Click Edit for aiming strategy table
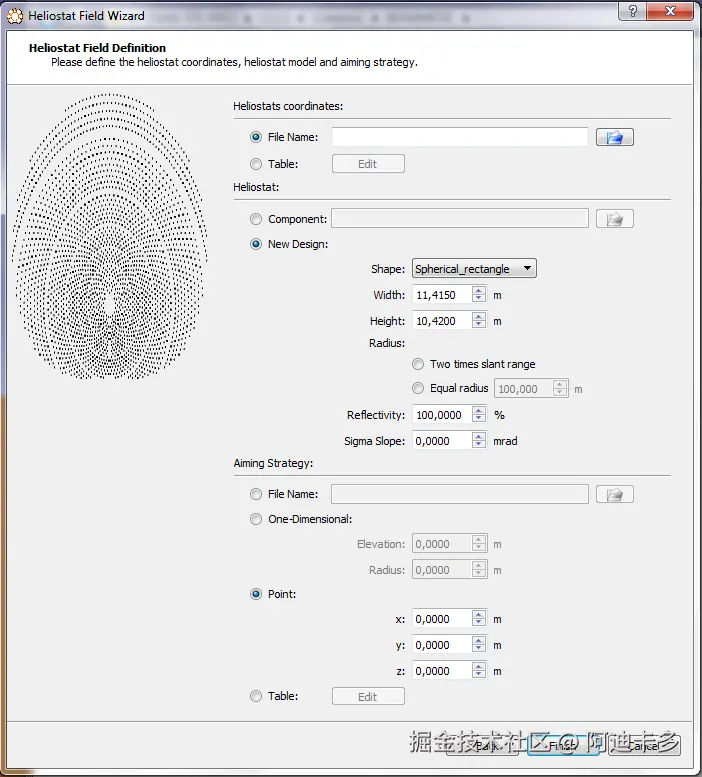This screenshot has height=777, width=702. pyautogui.click(x=368, y=697)
